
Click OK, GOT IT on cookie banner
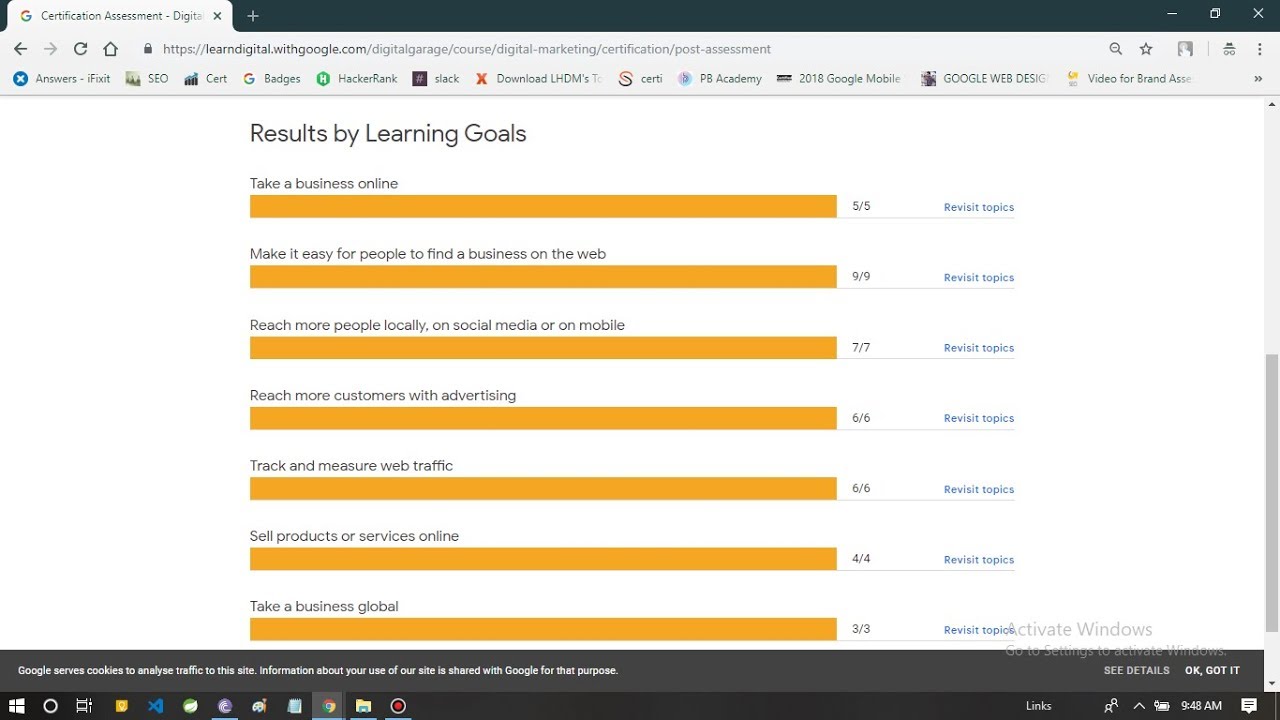tap(1212, 670)
